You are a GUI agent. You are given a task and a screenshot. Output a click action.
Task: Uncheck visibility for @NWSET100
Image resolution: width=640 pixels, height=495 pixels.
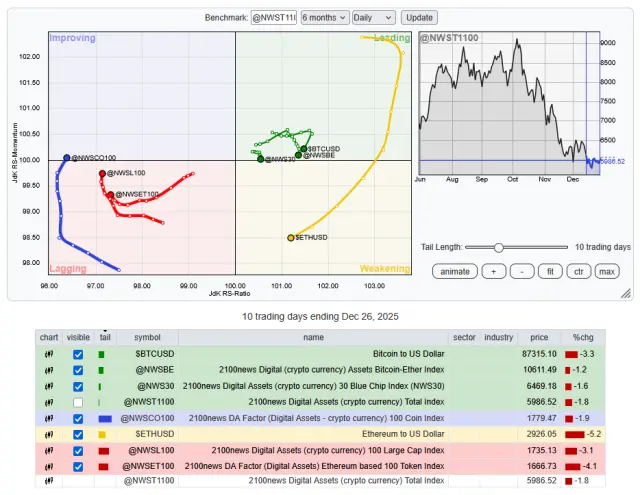78,466
